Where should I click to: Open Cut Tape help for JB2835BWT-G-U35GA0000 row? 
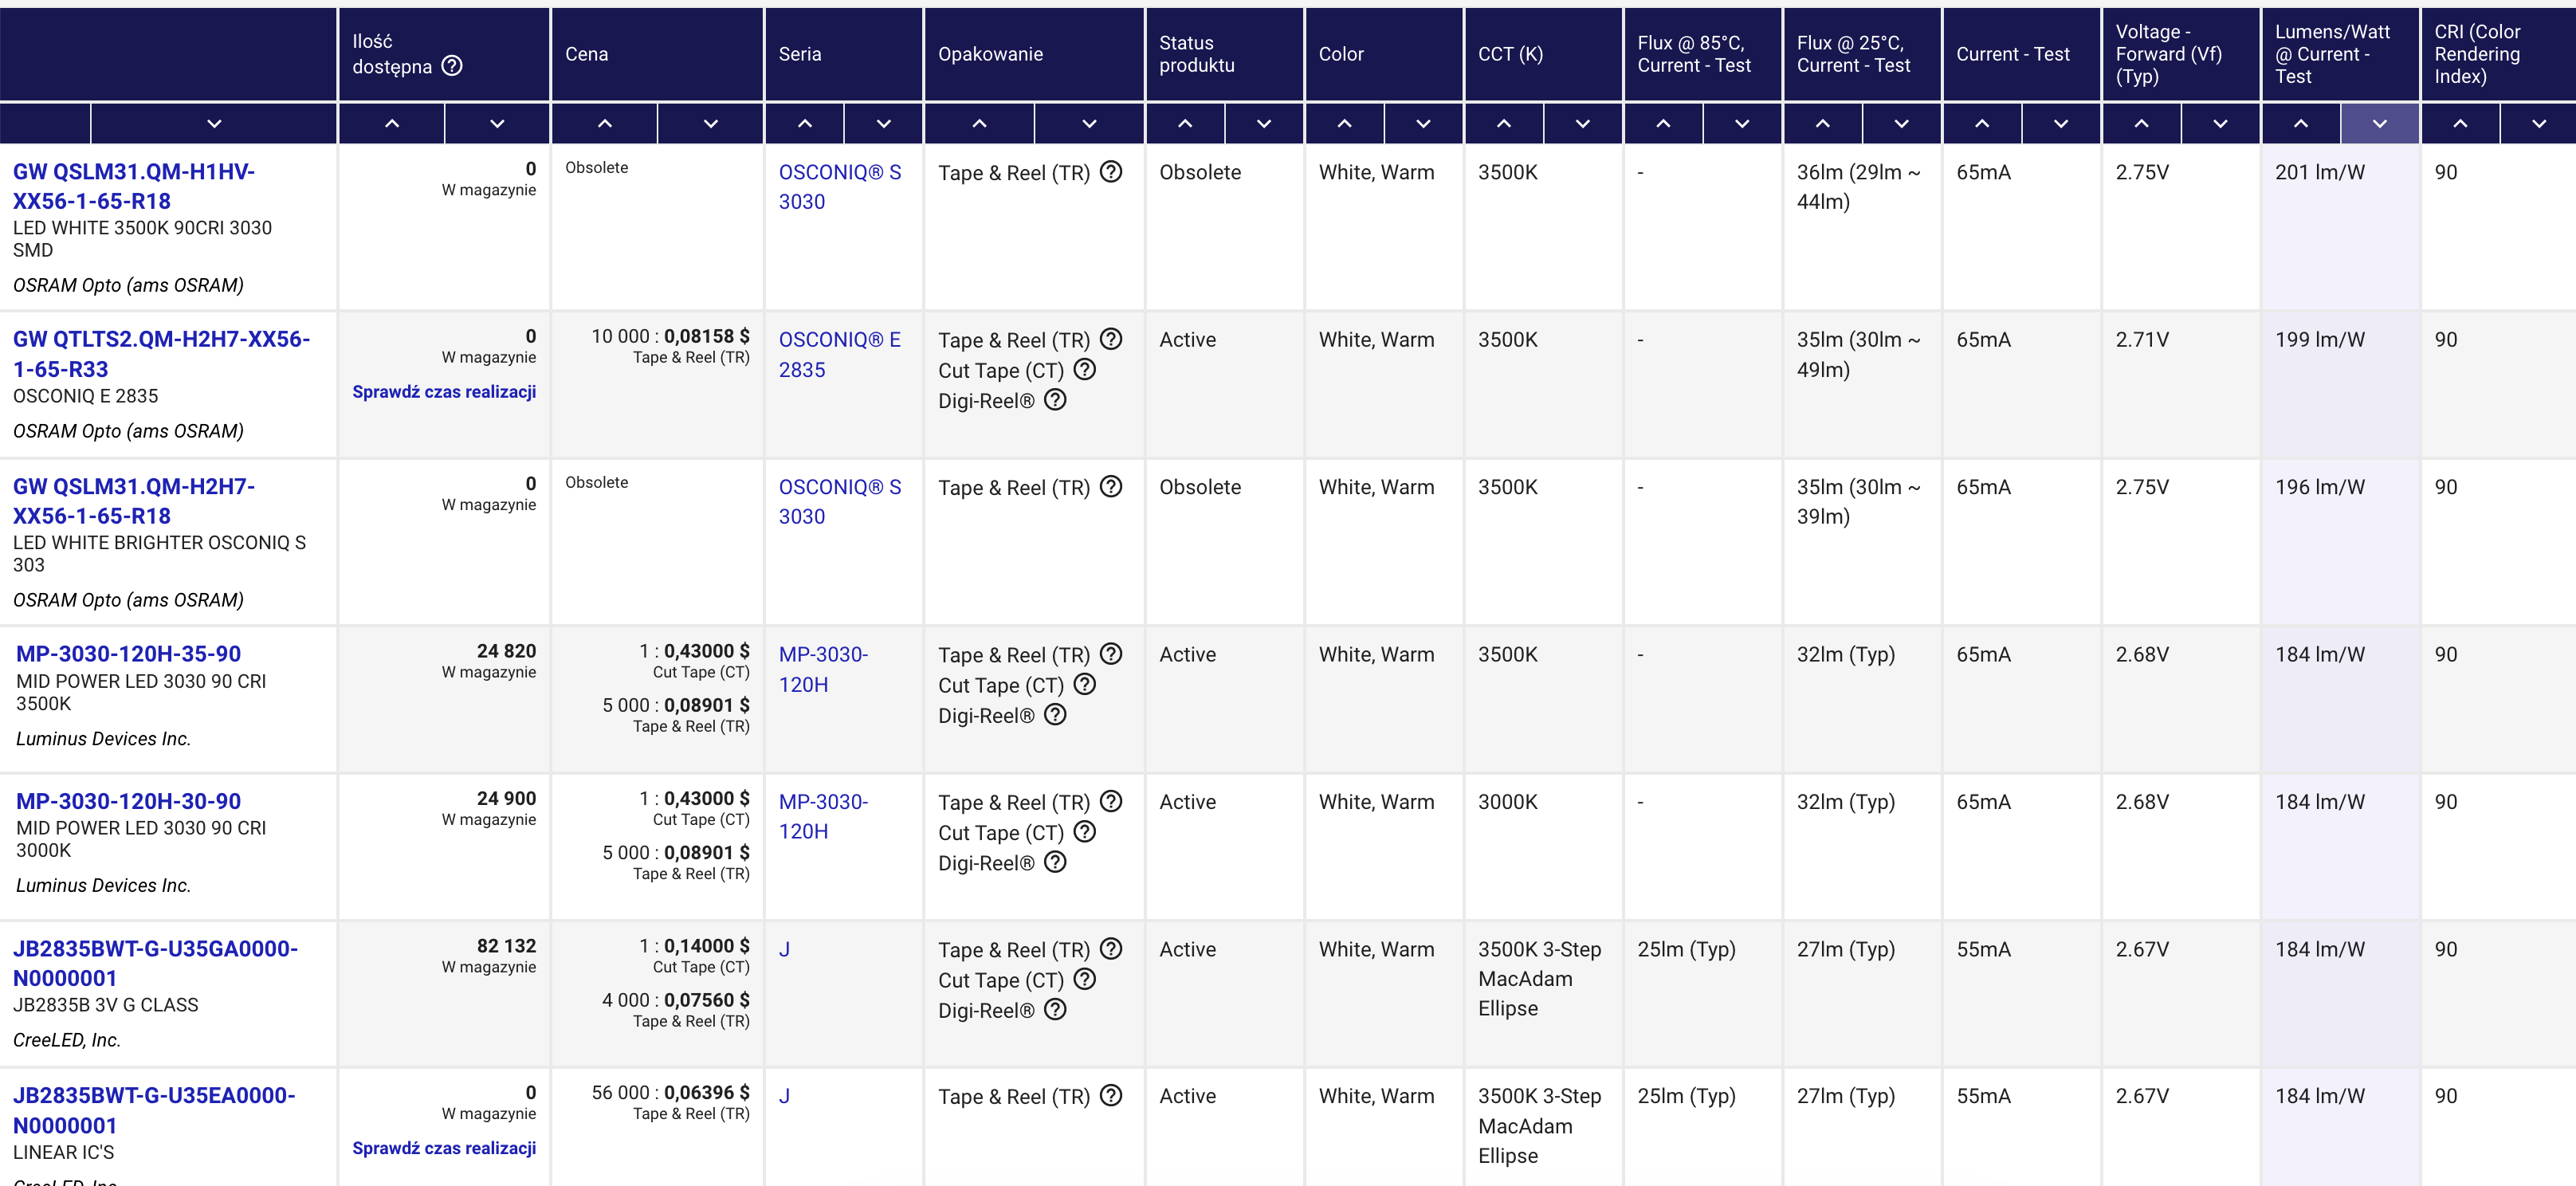[1085, 979]
